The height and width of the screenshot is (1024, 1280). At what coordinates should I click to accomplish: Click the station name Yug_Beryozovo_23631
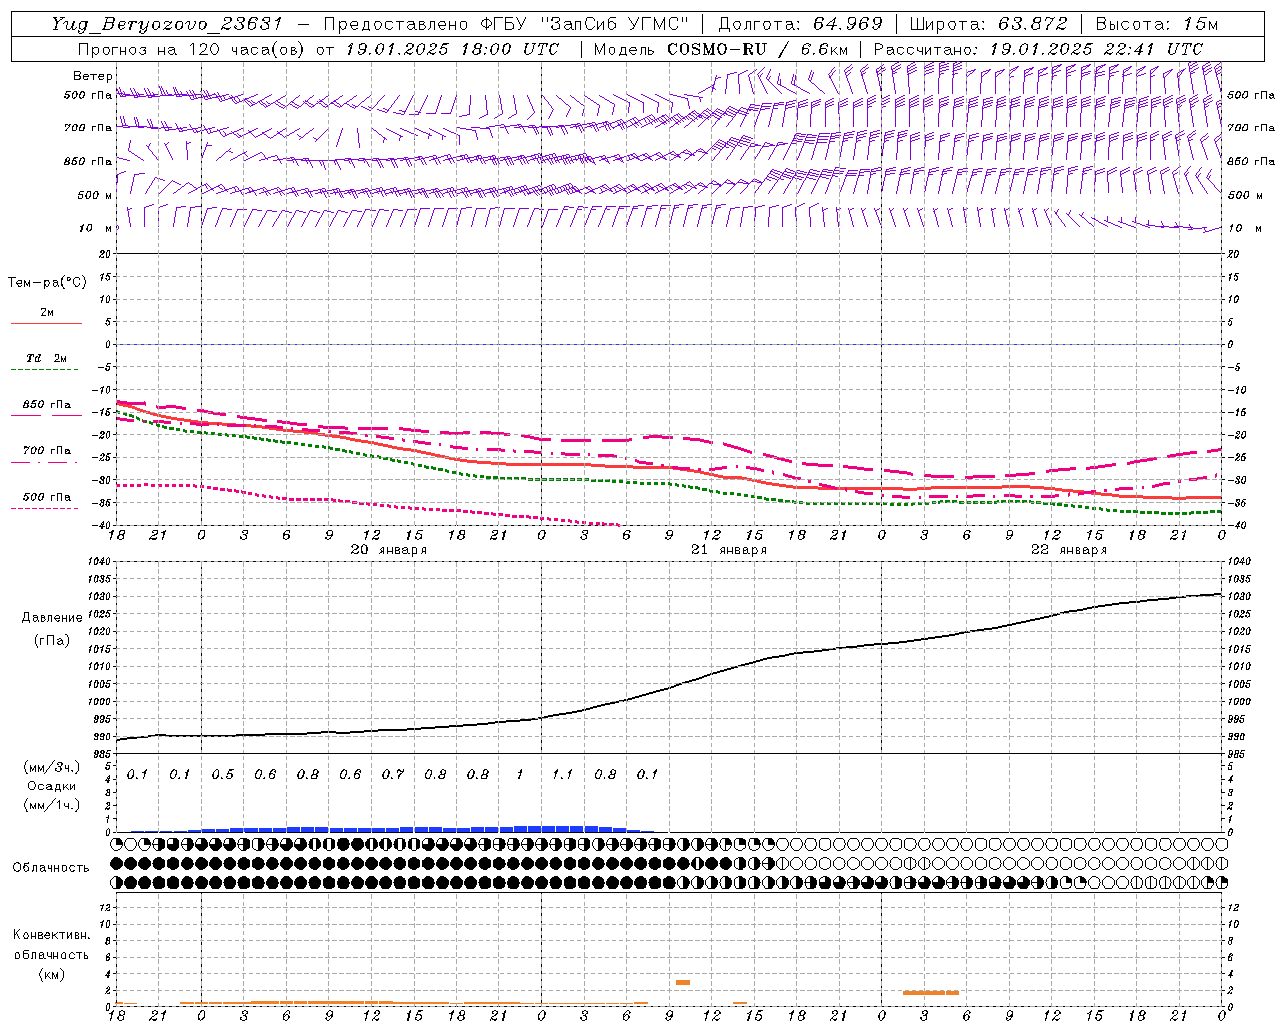tap(167, 24)
